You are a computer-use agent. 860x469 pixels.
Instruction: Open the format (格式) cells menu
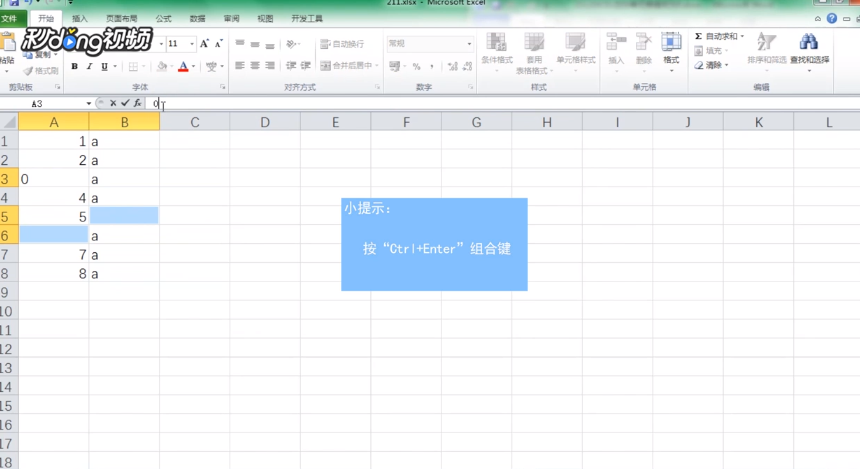(x=671, y=52)
